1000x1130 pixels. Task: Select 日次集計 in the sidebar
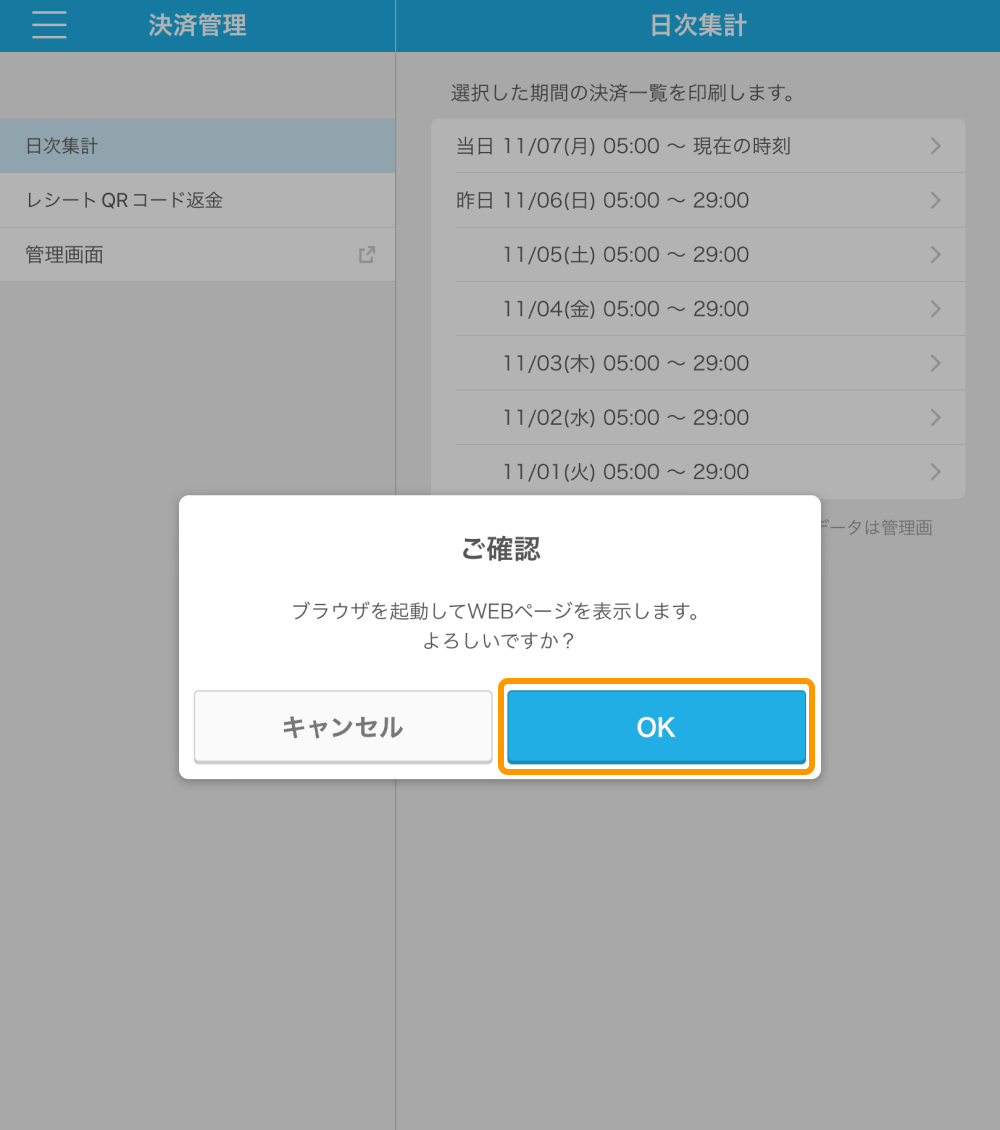[x=62, y=146]
